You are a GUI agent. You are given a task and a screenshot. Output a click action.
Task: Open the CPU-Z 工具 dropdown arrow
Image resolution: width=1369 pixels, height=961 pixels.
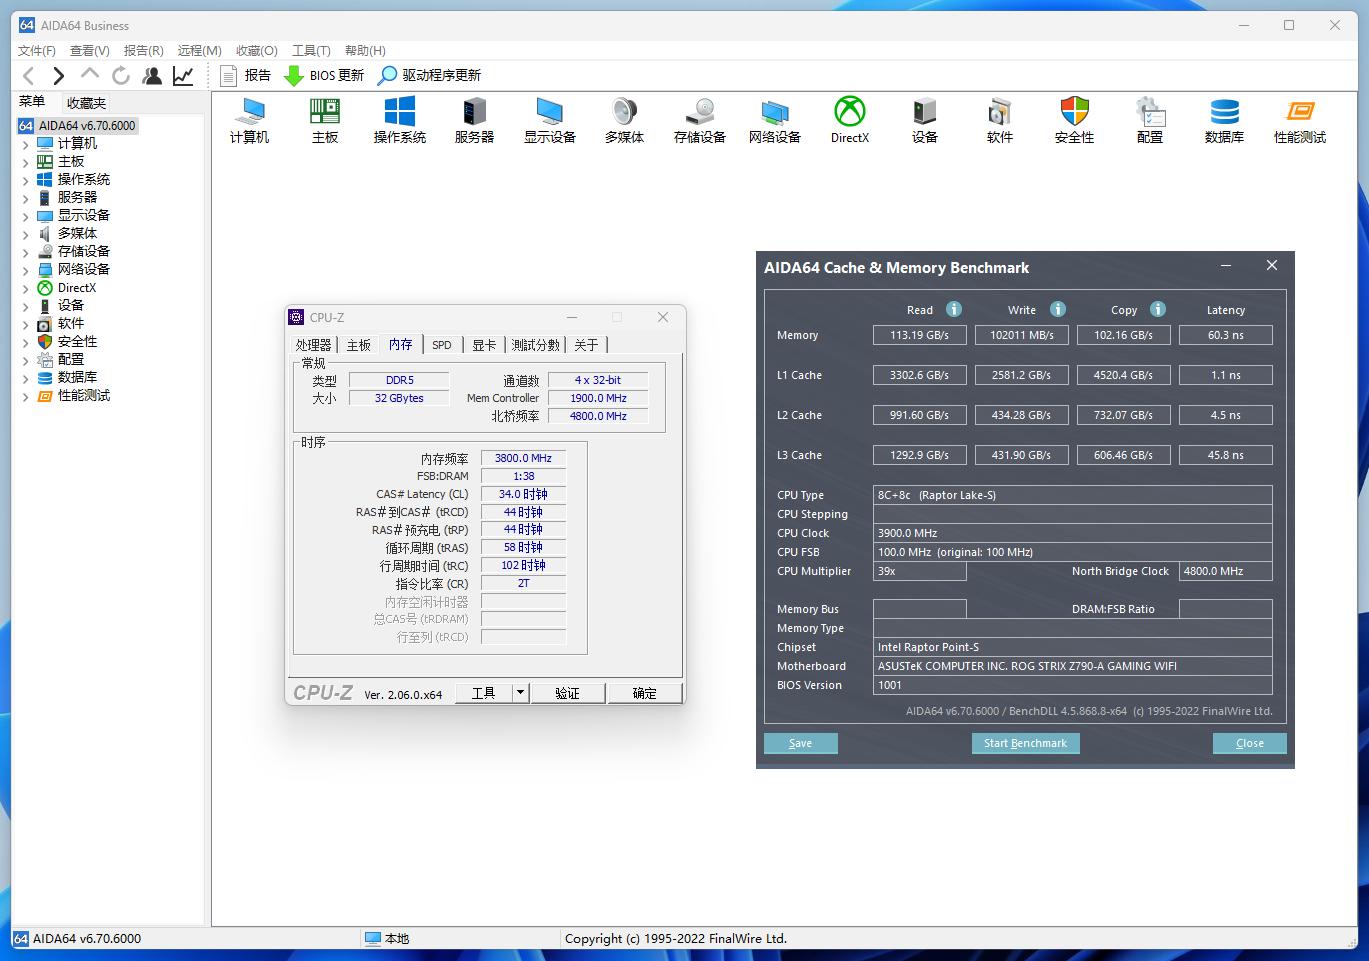[520, 693]
